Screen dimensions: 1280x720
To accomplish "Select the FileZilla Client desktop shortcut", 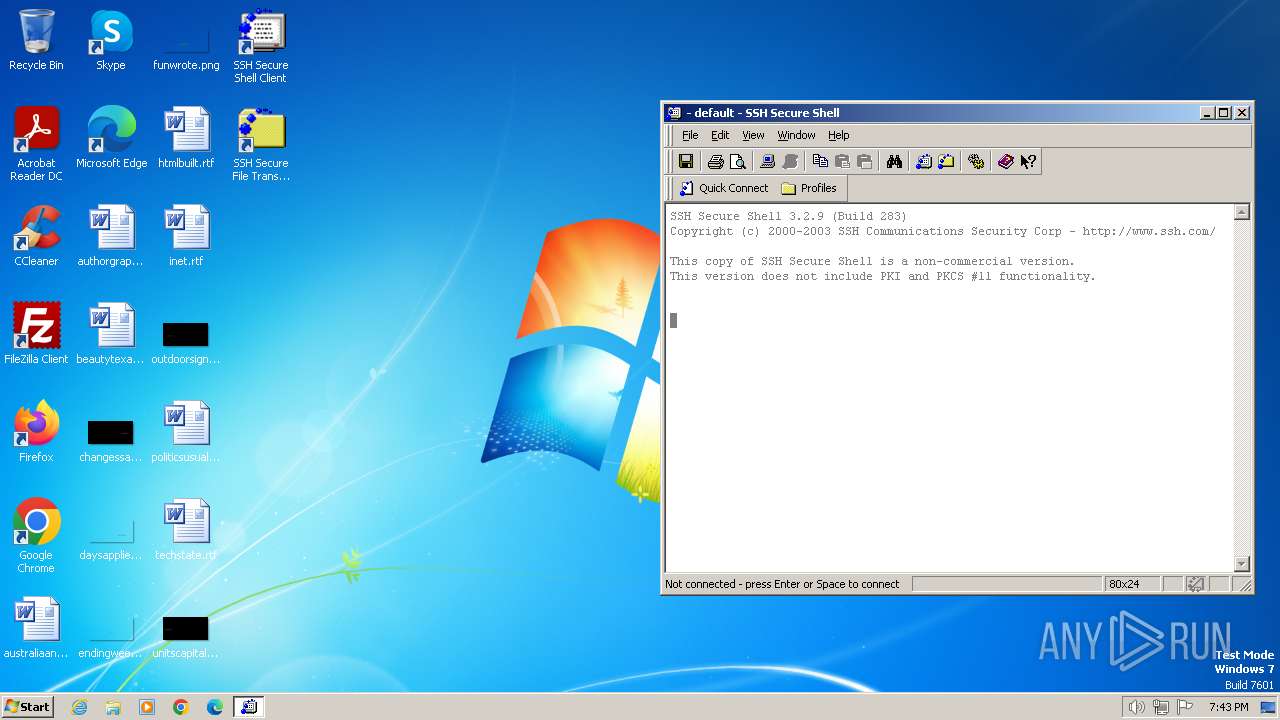I will pos(36,334).
